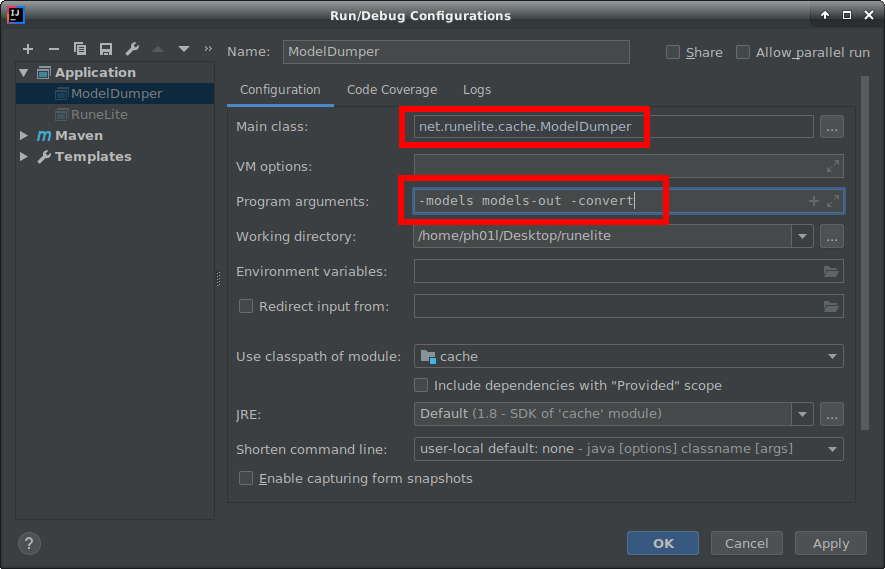Screen dimensions: 885x569
Task: Browse for the Main class with ellipsis button
Action: 831,127
